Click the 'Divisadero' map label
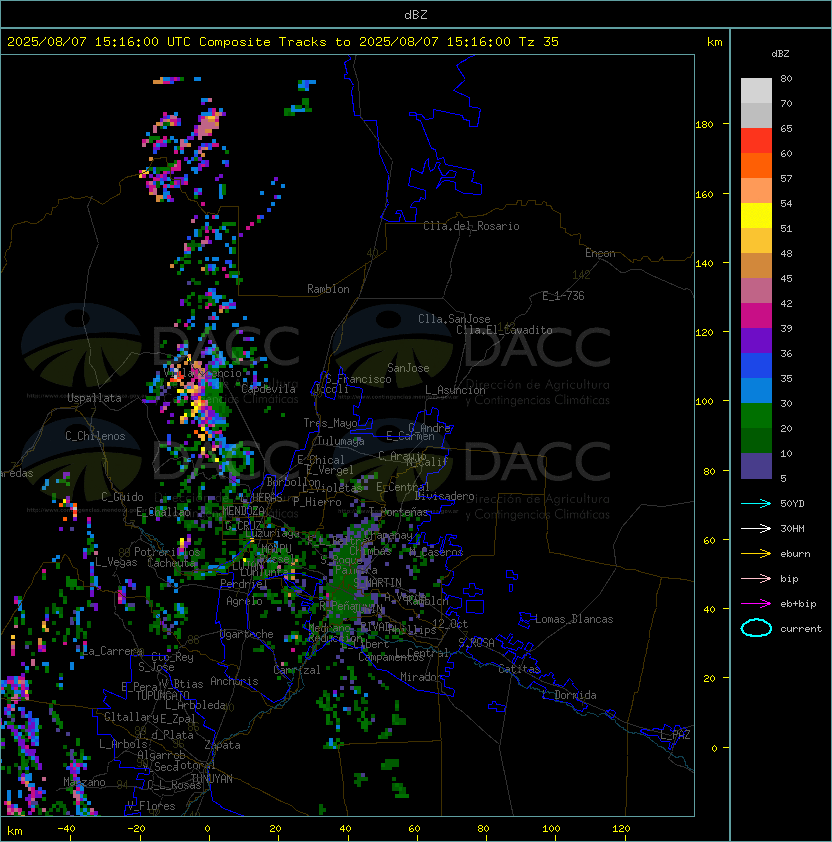Viewport: 832px width, 842px height. [444, 496]
